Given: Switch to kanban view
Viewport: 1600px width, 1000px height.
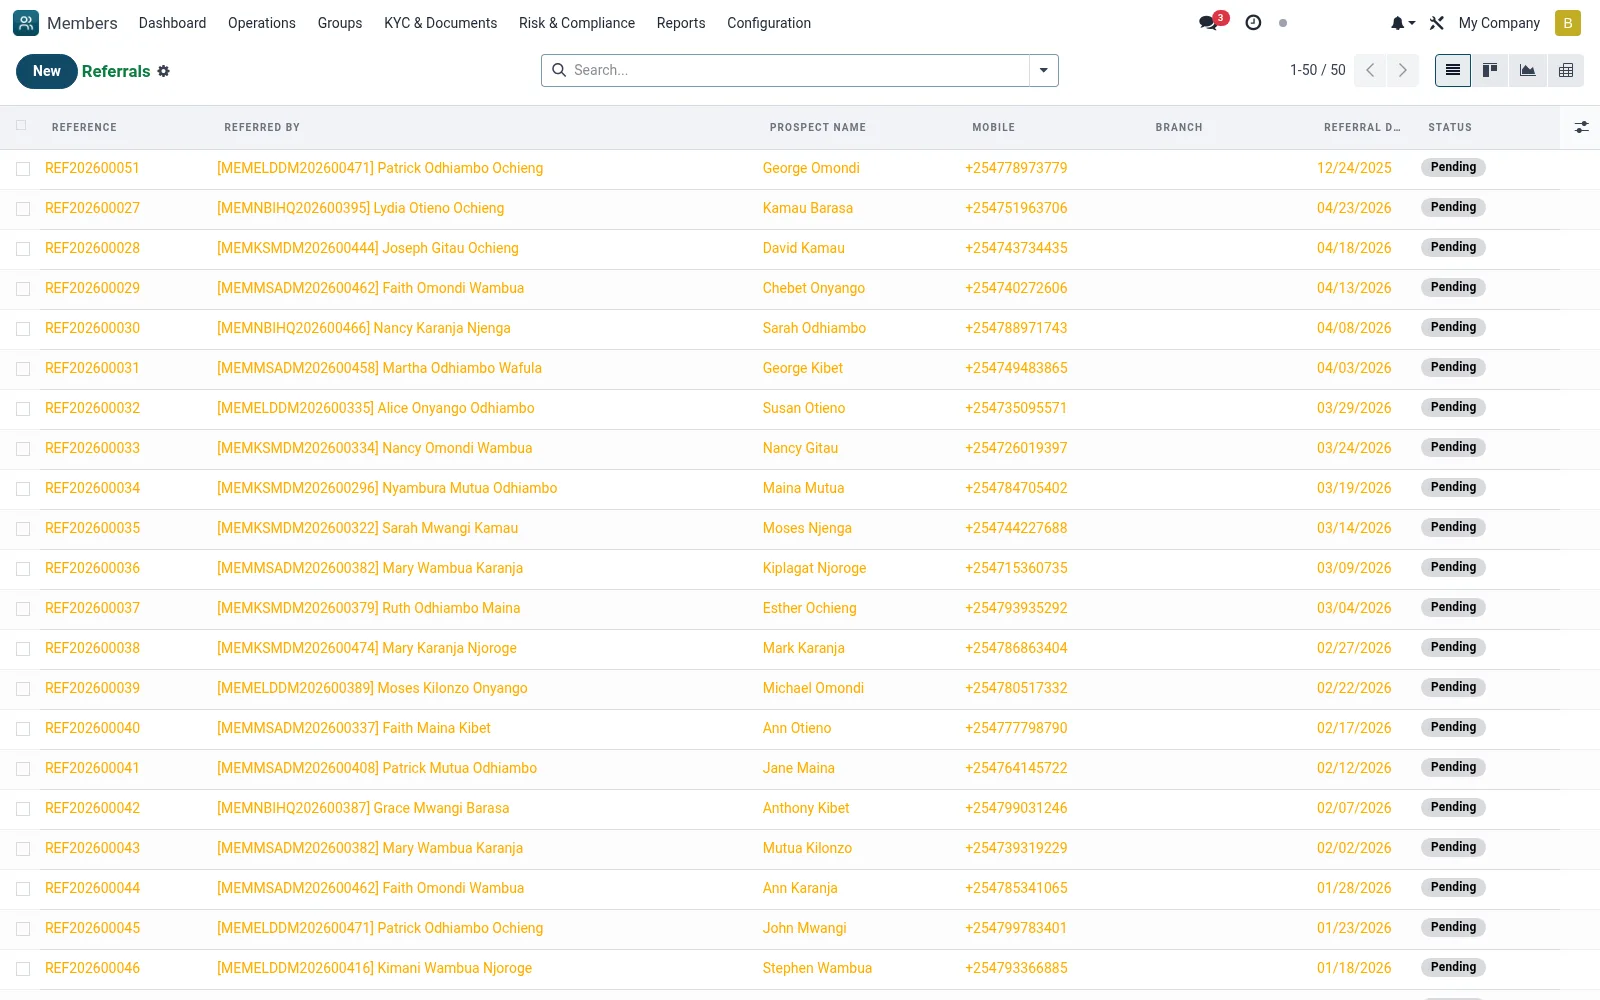Looking at the screenshot, I should (1490, 70).
